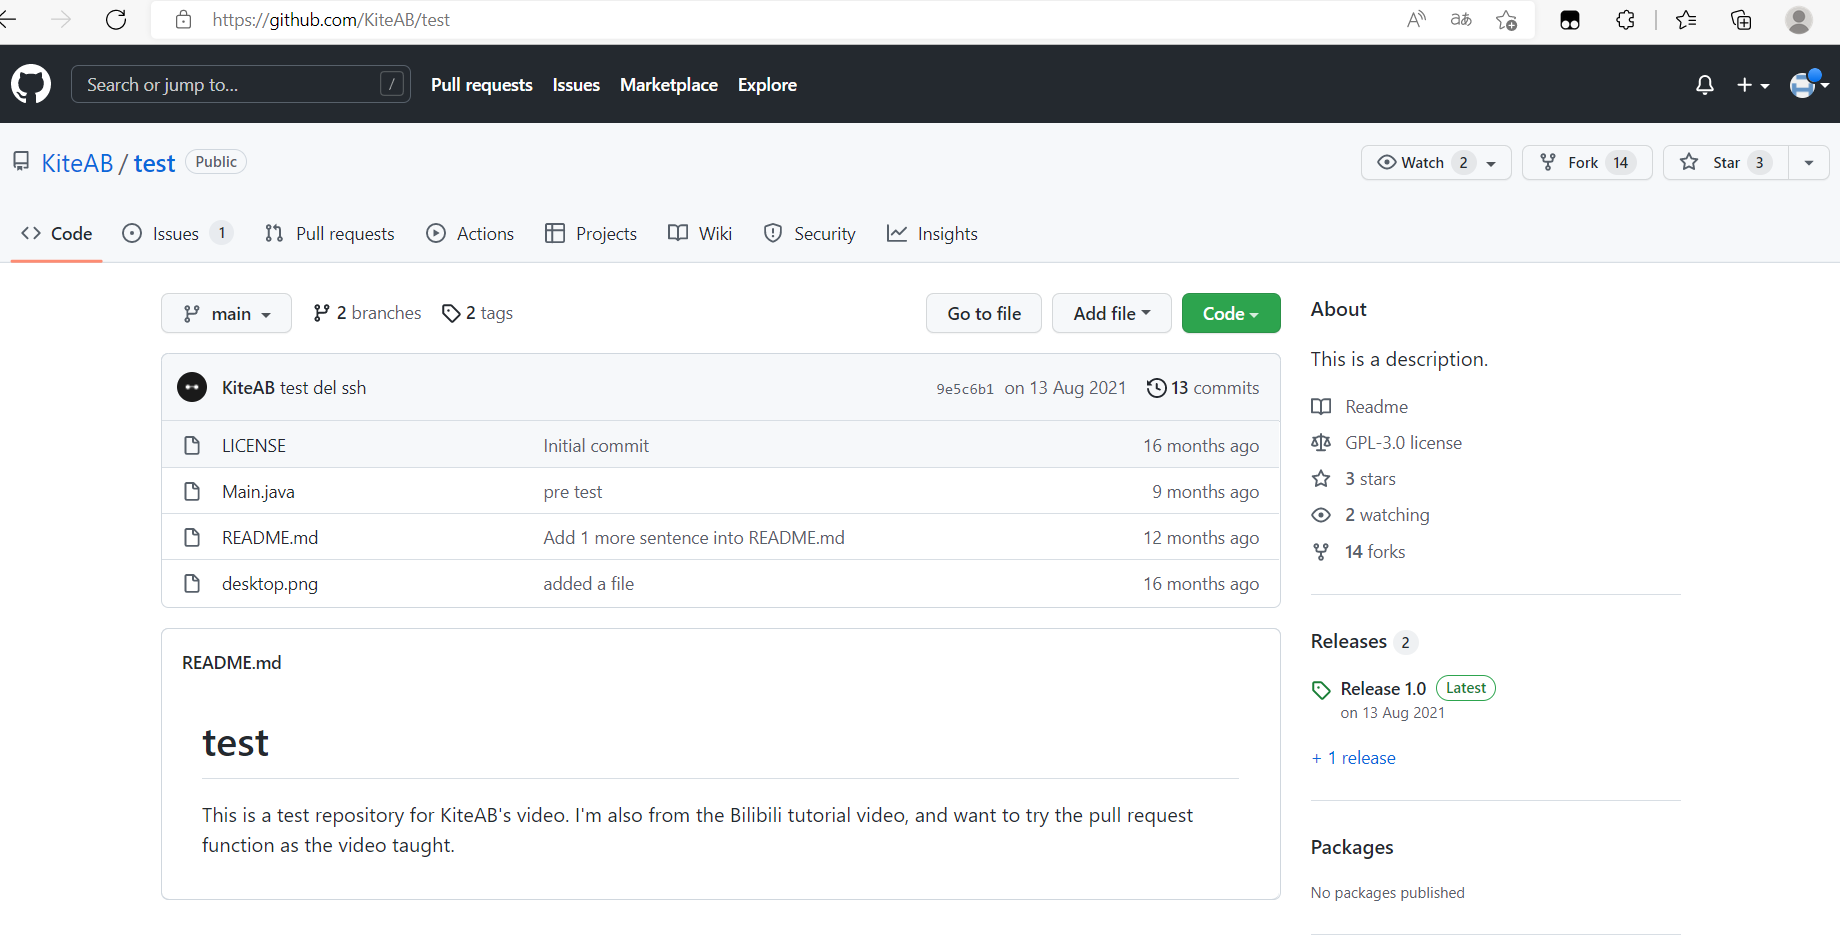Open the star lists dropdown arrow
The height and width of the screenshot is (936, 1840).
[1809, 163]
